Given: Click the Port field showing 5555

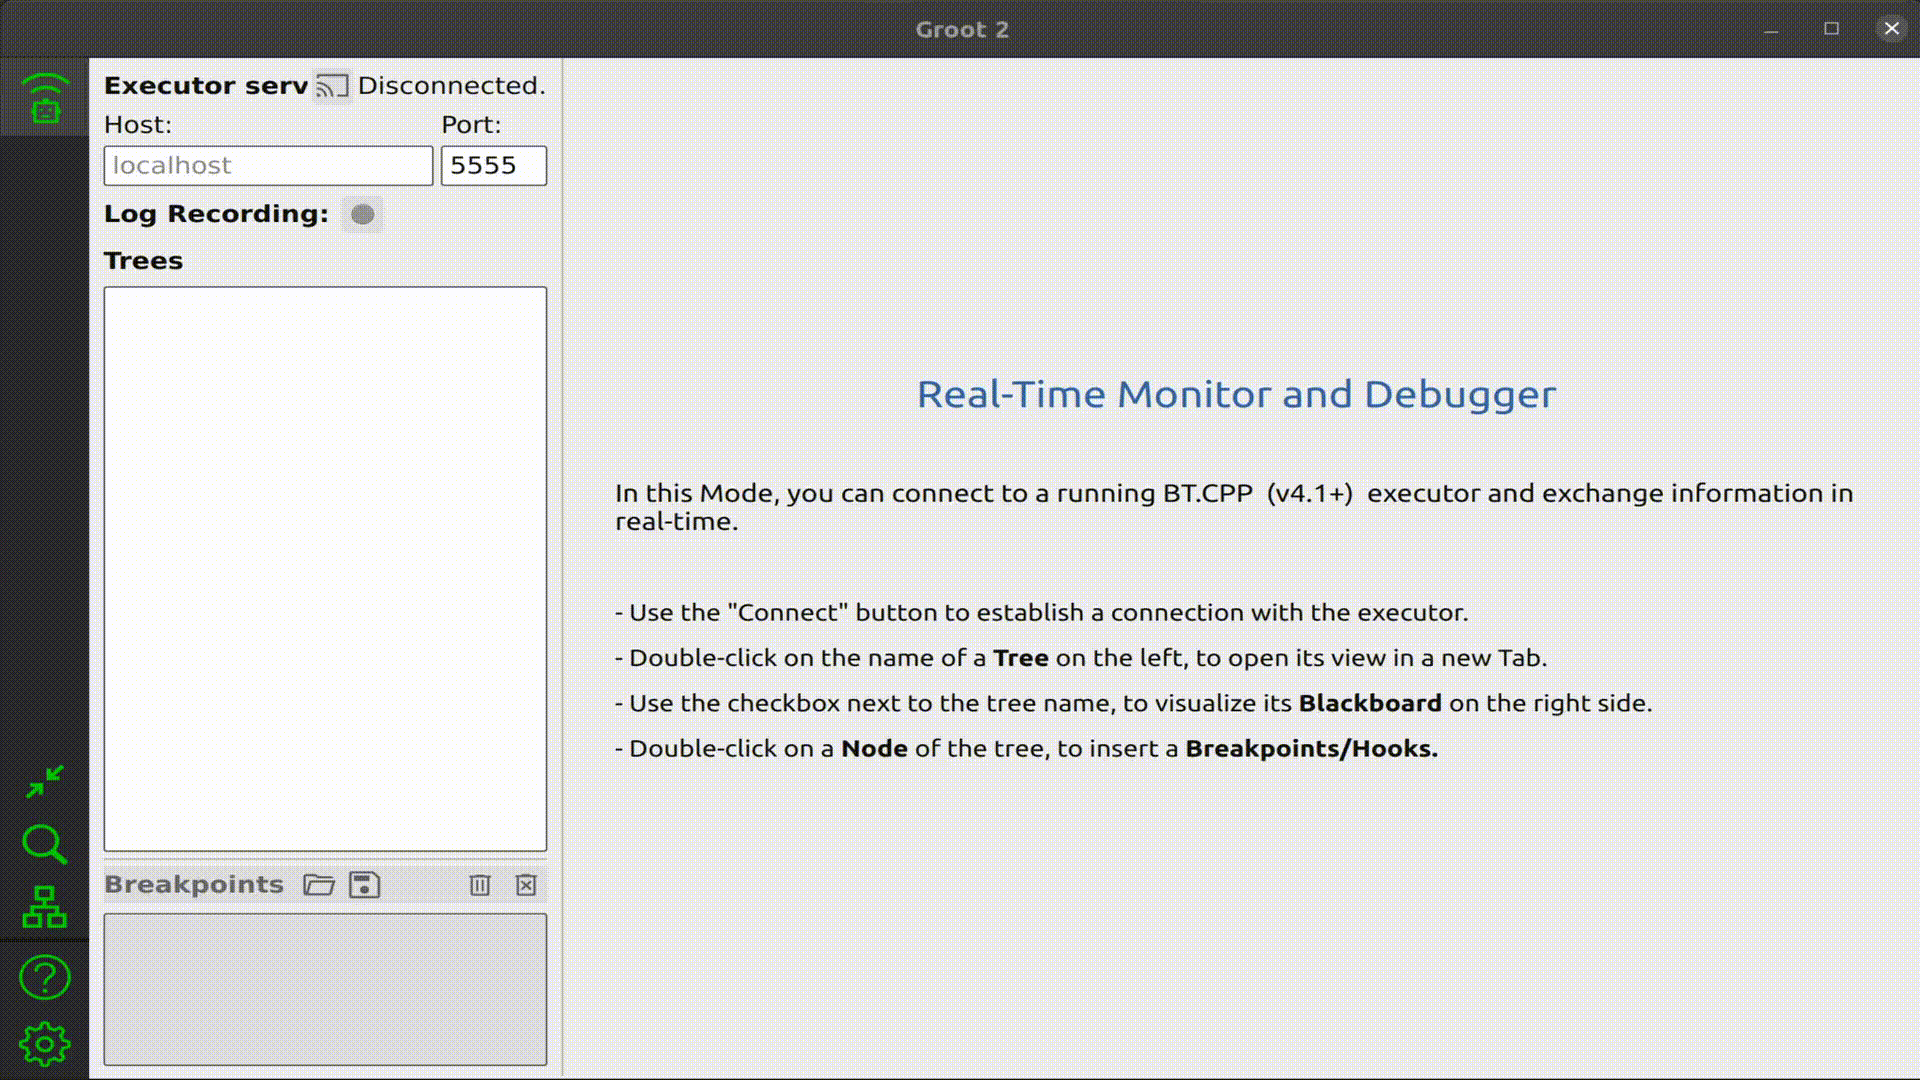Looking at the screenshot, I should [494, 166].
